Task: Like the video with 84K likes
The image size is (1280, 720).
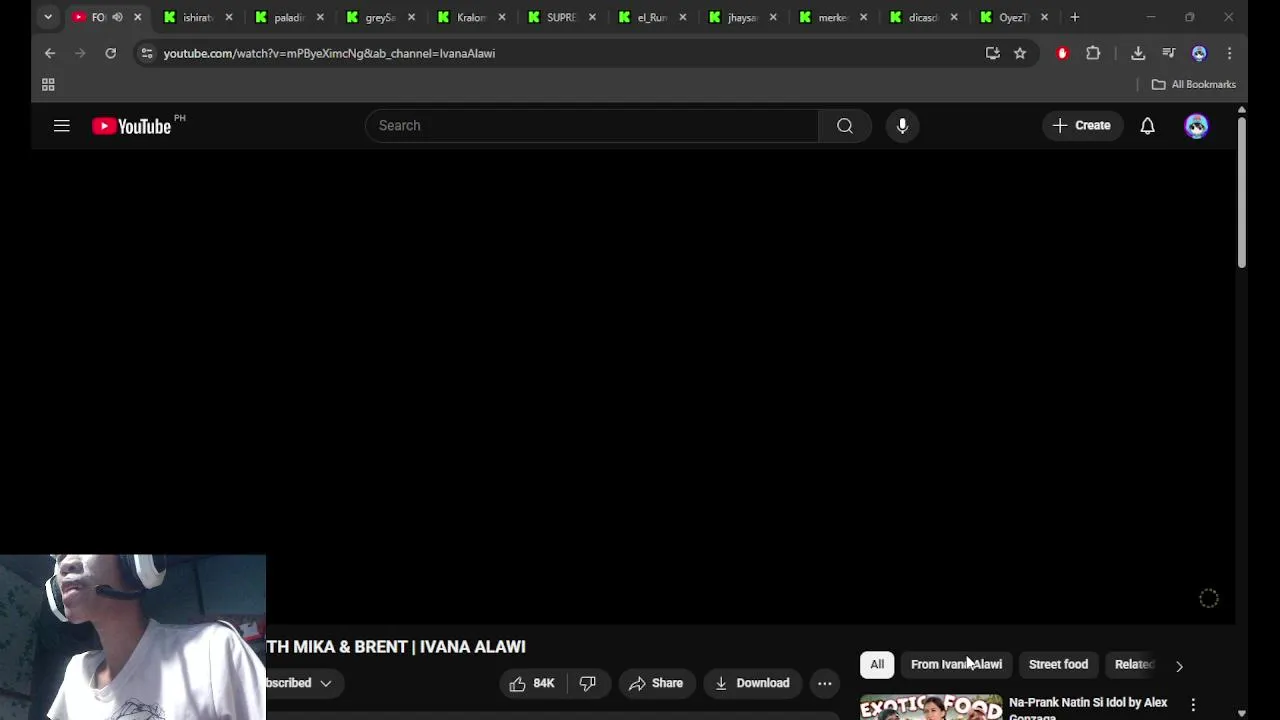Action: click(x=532, y=683)
